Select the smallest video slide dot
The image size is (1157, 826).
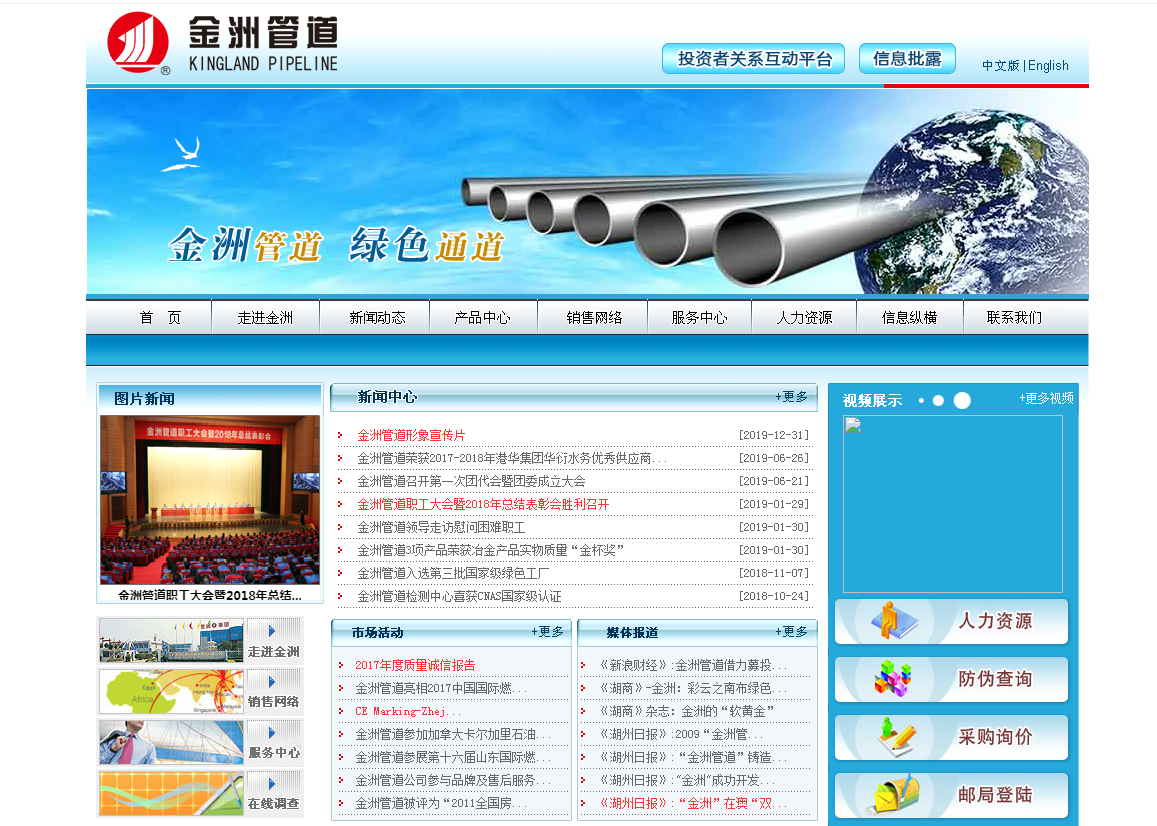coord(921,401)
